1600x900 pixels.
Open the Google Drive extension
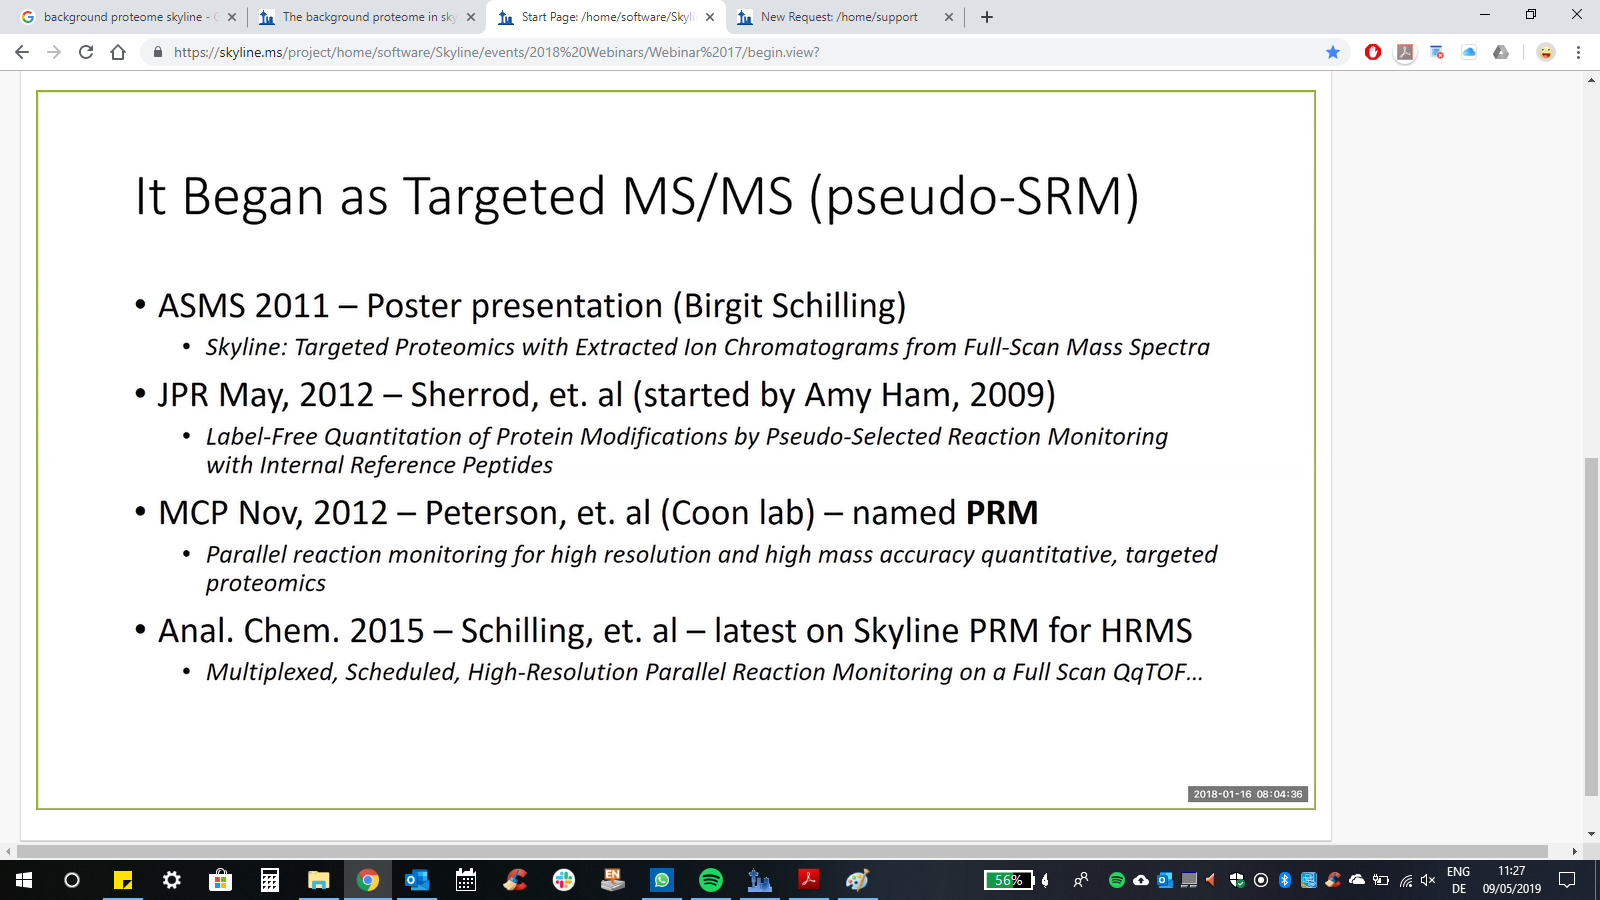click(1501, 52)
